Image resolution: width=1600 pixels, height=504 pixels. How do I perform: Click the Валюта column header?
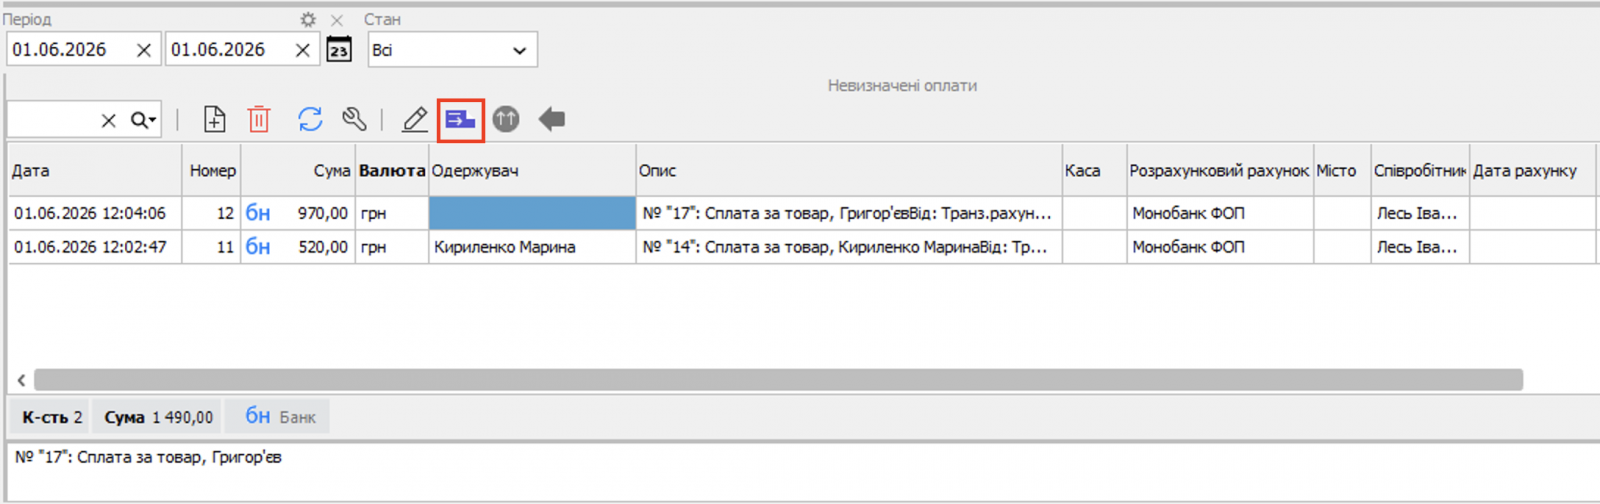[x=392, y=171]
